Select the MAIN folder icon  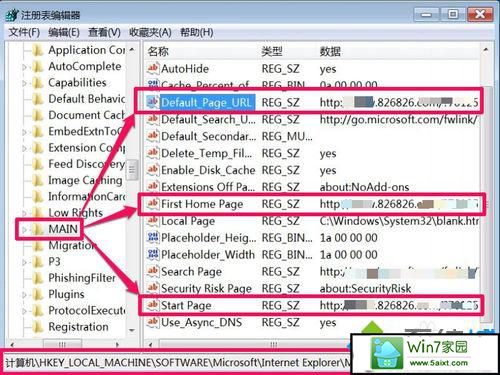pos(38,229)
